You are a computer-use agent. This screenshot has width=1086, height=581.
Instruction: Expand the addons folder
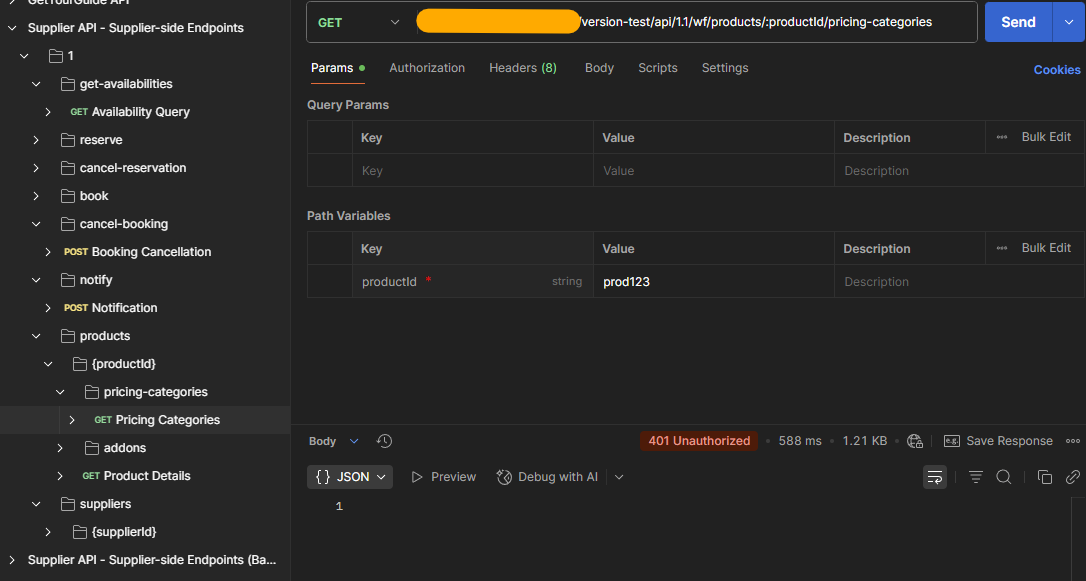pyautogui.click(x=60, y=449)
